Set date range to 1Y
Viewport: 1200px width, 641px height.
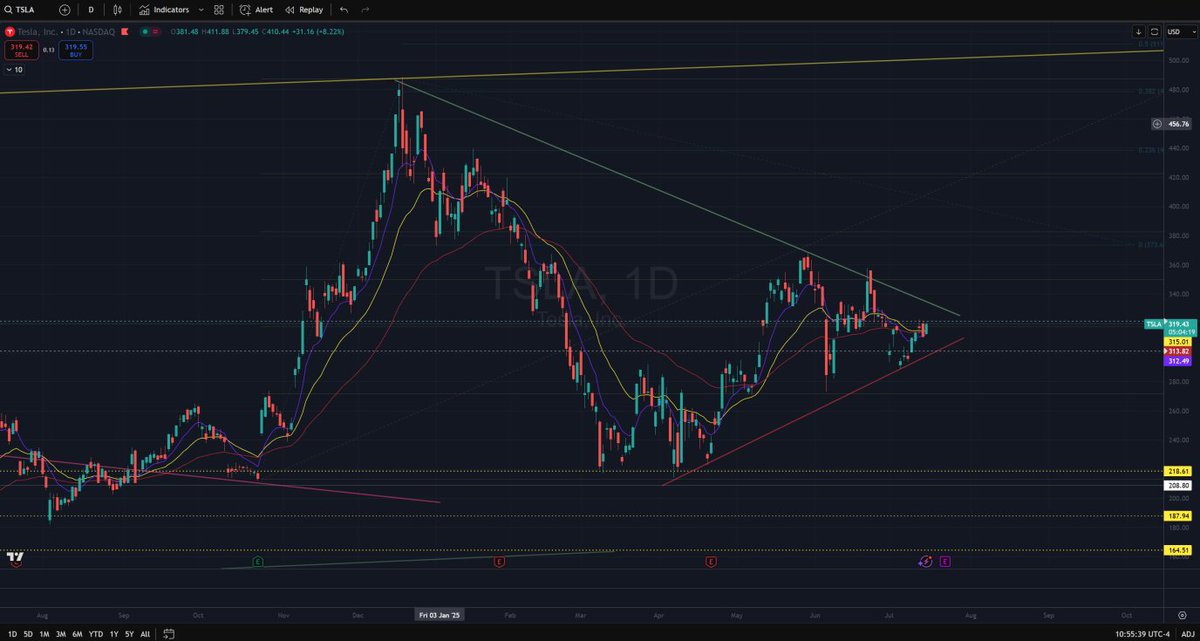click(x=114, y=634)
